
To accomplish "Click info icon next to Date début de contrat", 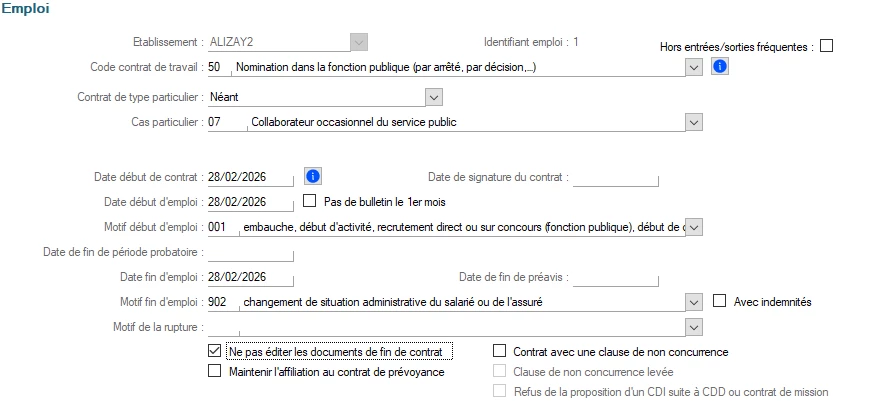I will pyautogui.click(x=312, y=177).
